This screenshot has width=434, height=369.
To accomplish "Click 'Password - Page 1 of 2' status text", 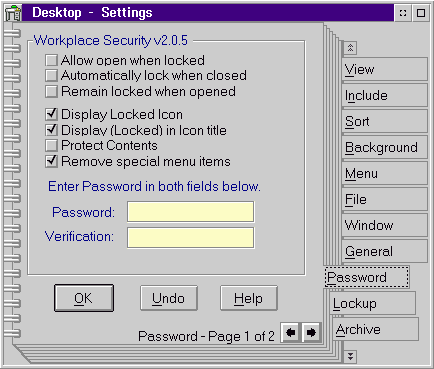I will 206,336.
